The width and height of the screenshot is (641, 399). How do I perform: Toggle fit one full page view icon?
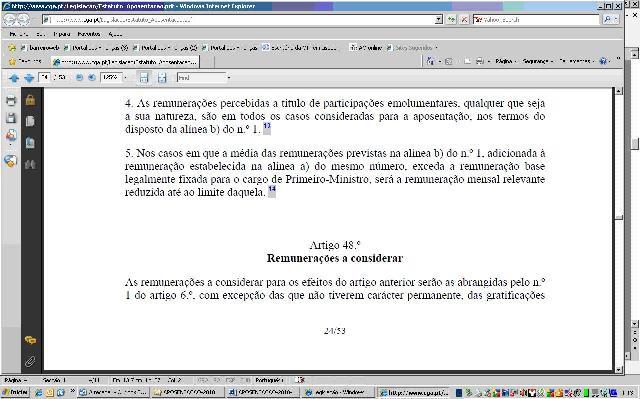tap(162, 78)
